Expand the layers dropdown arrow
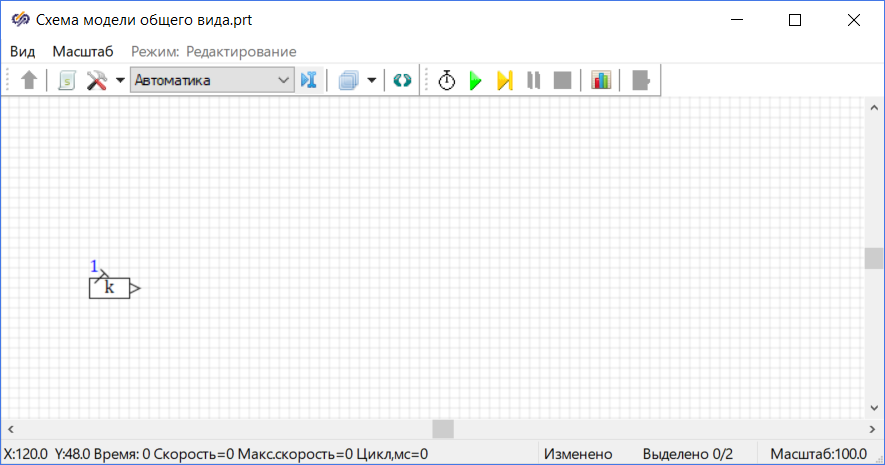 coord(371,81)
